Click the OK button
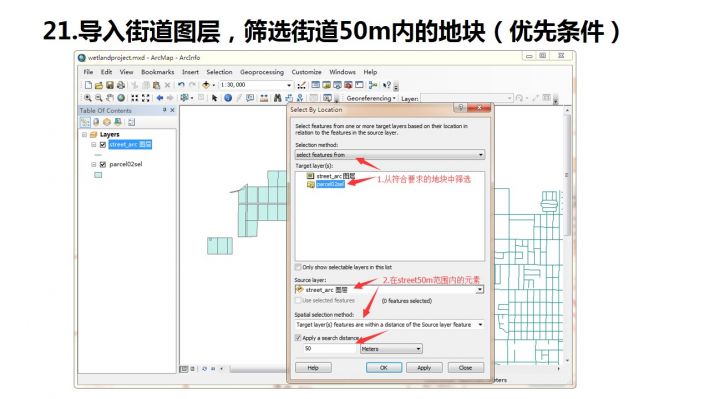The image size is (710, 399). [384, 368]
